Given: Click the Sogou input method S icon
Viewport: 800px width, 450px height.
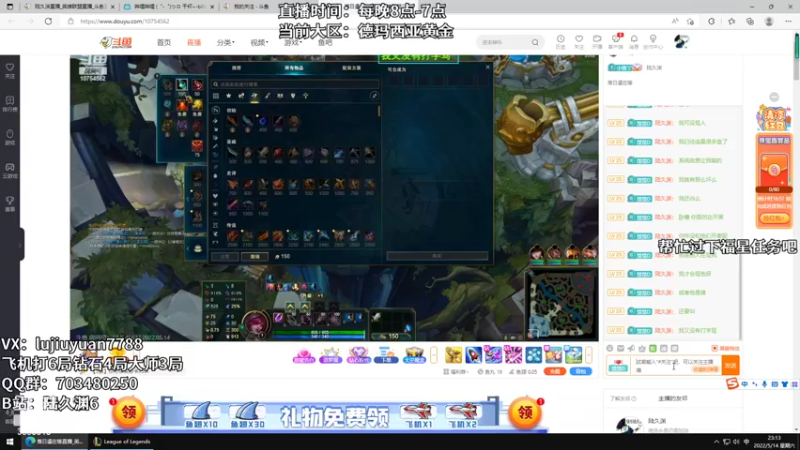Looking at the screenshot, I should tap(732, 384).
